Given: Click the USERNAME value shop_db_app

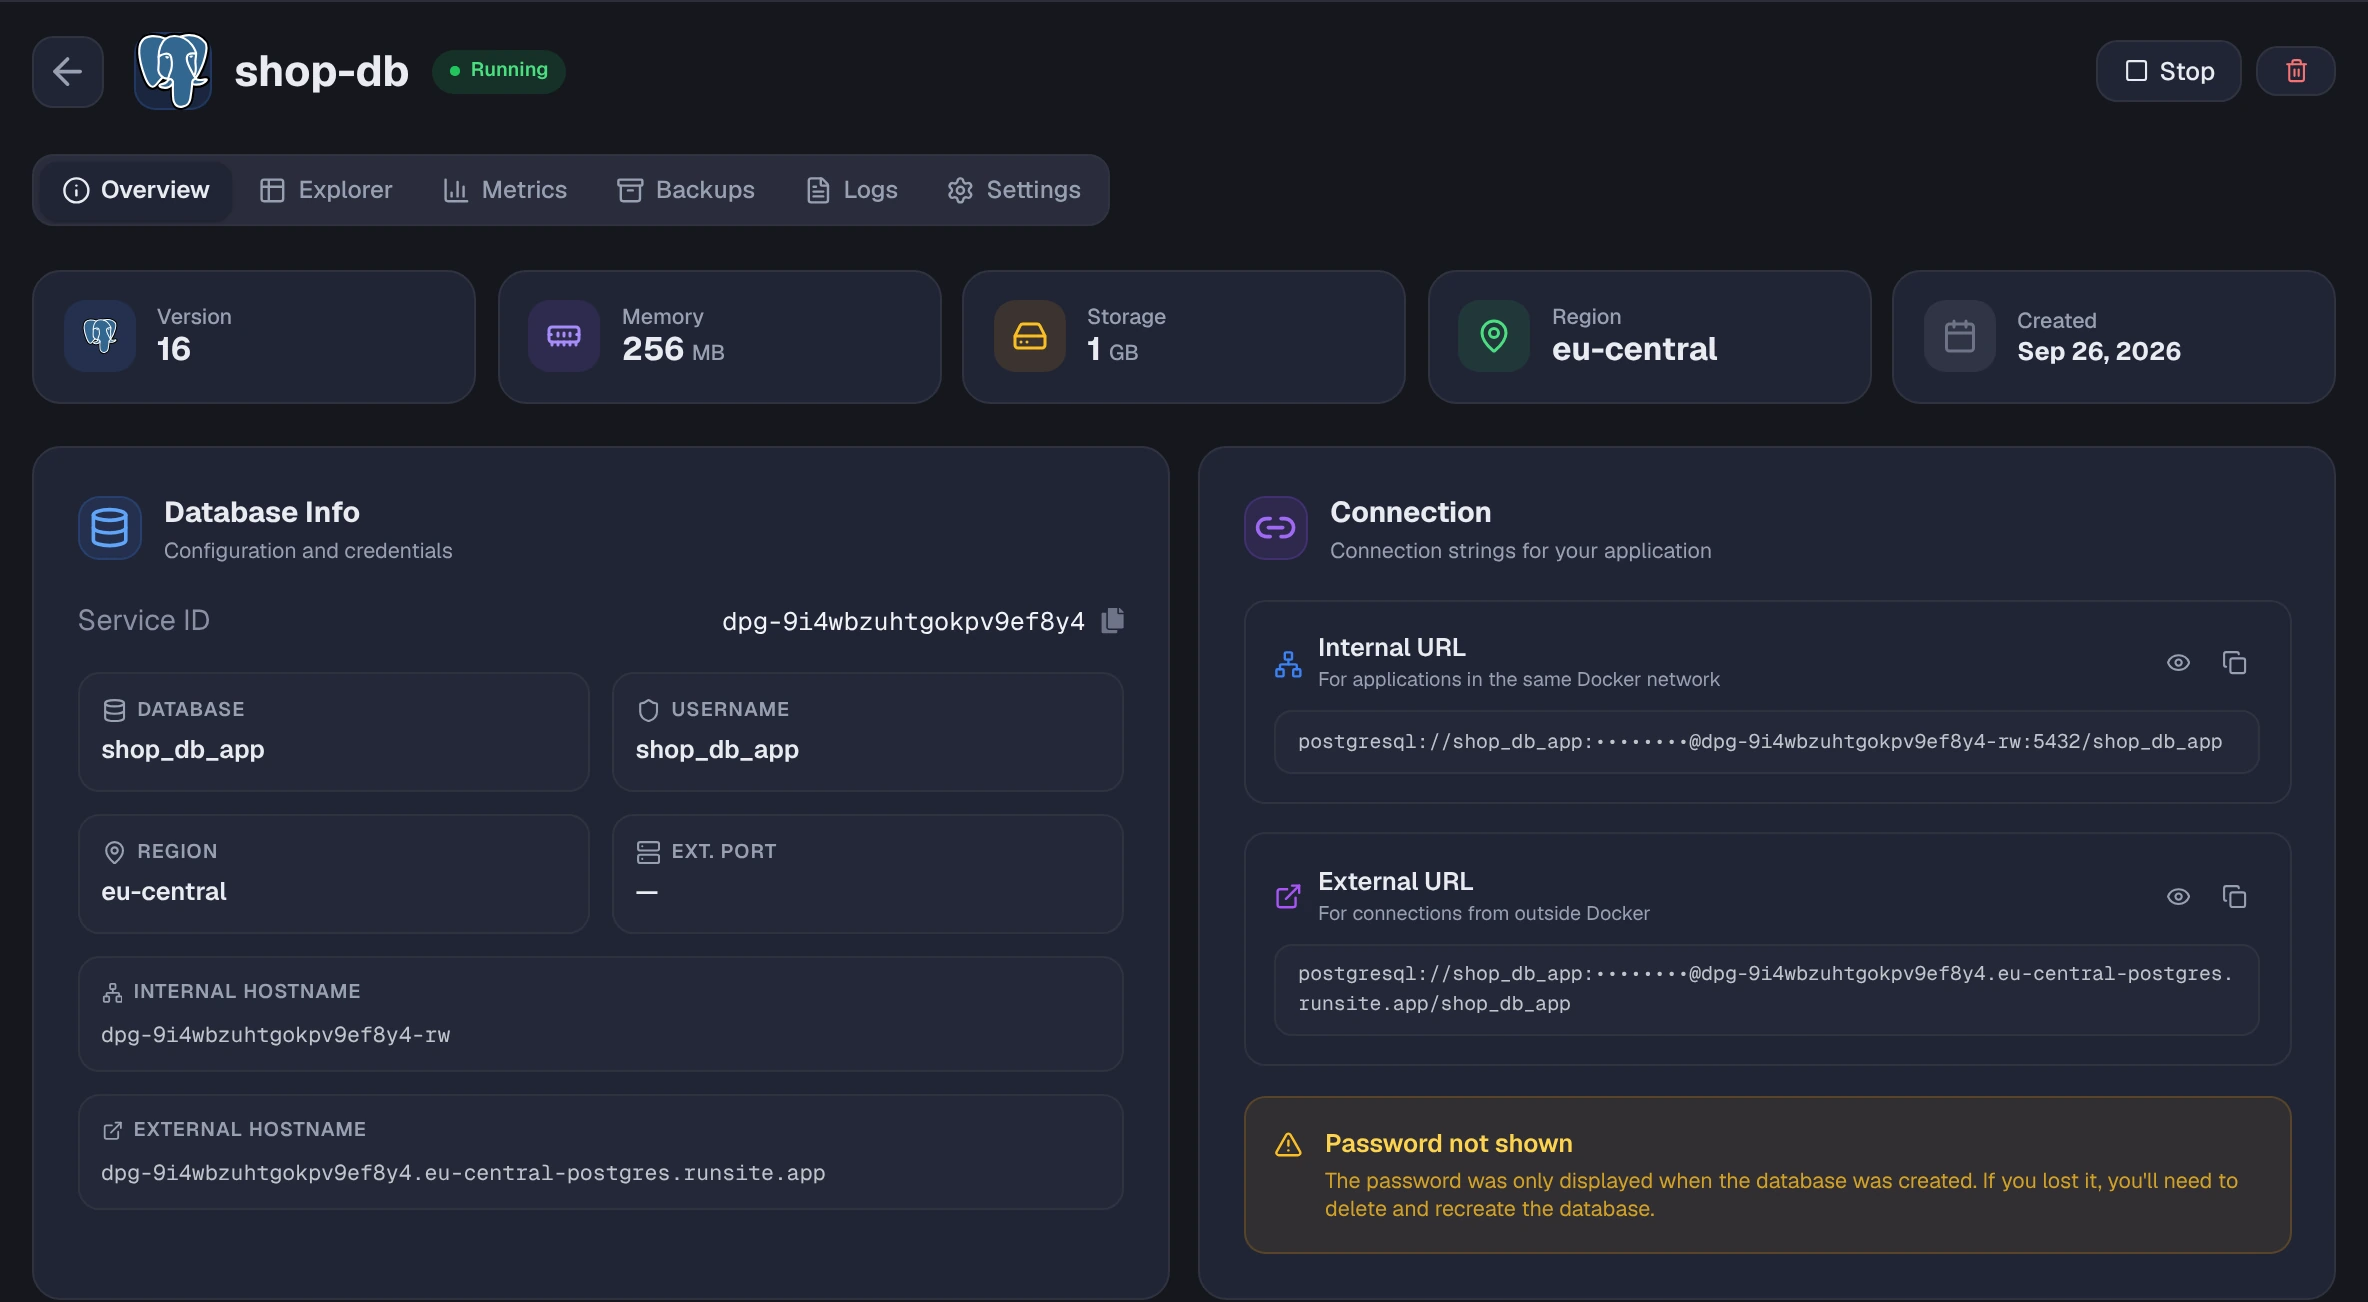Looking at the screenshot, I should point(717,749).
